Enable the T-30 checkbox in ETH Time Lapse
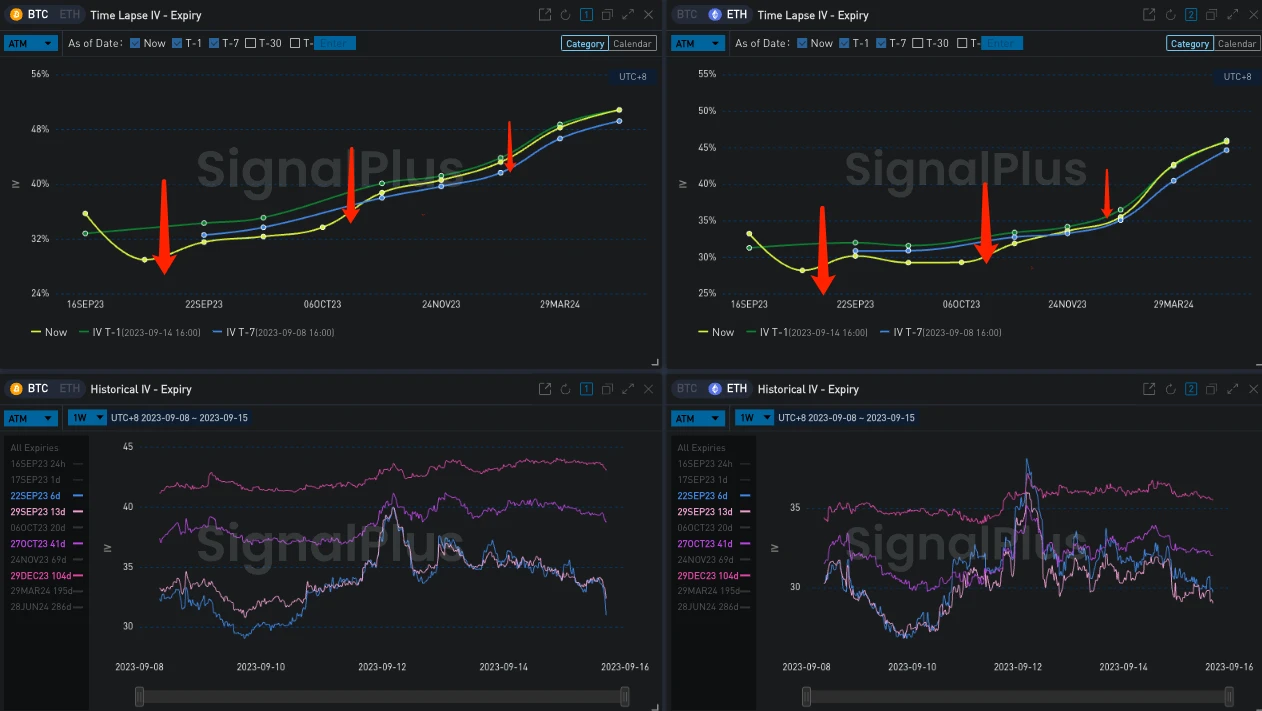Viewport: 1262px width, 711px height. 917,43
